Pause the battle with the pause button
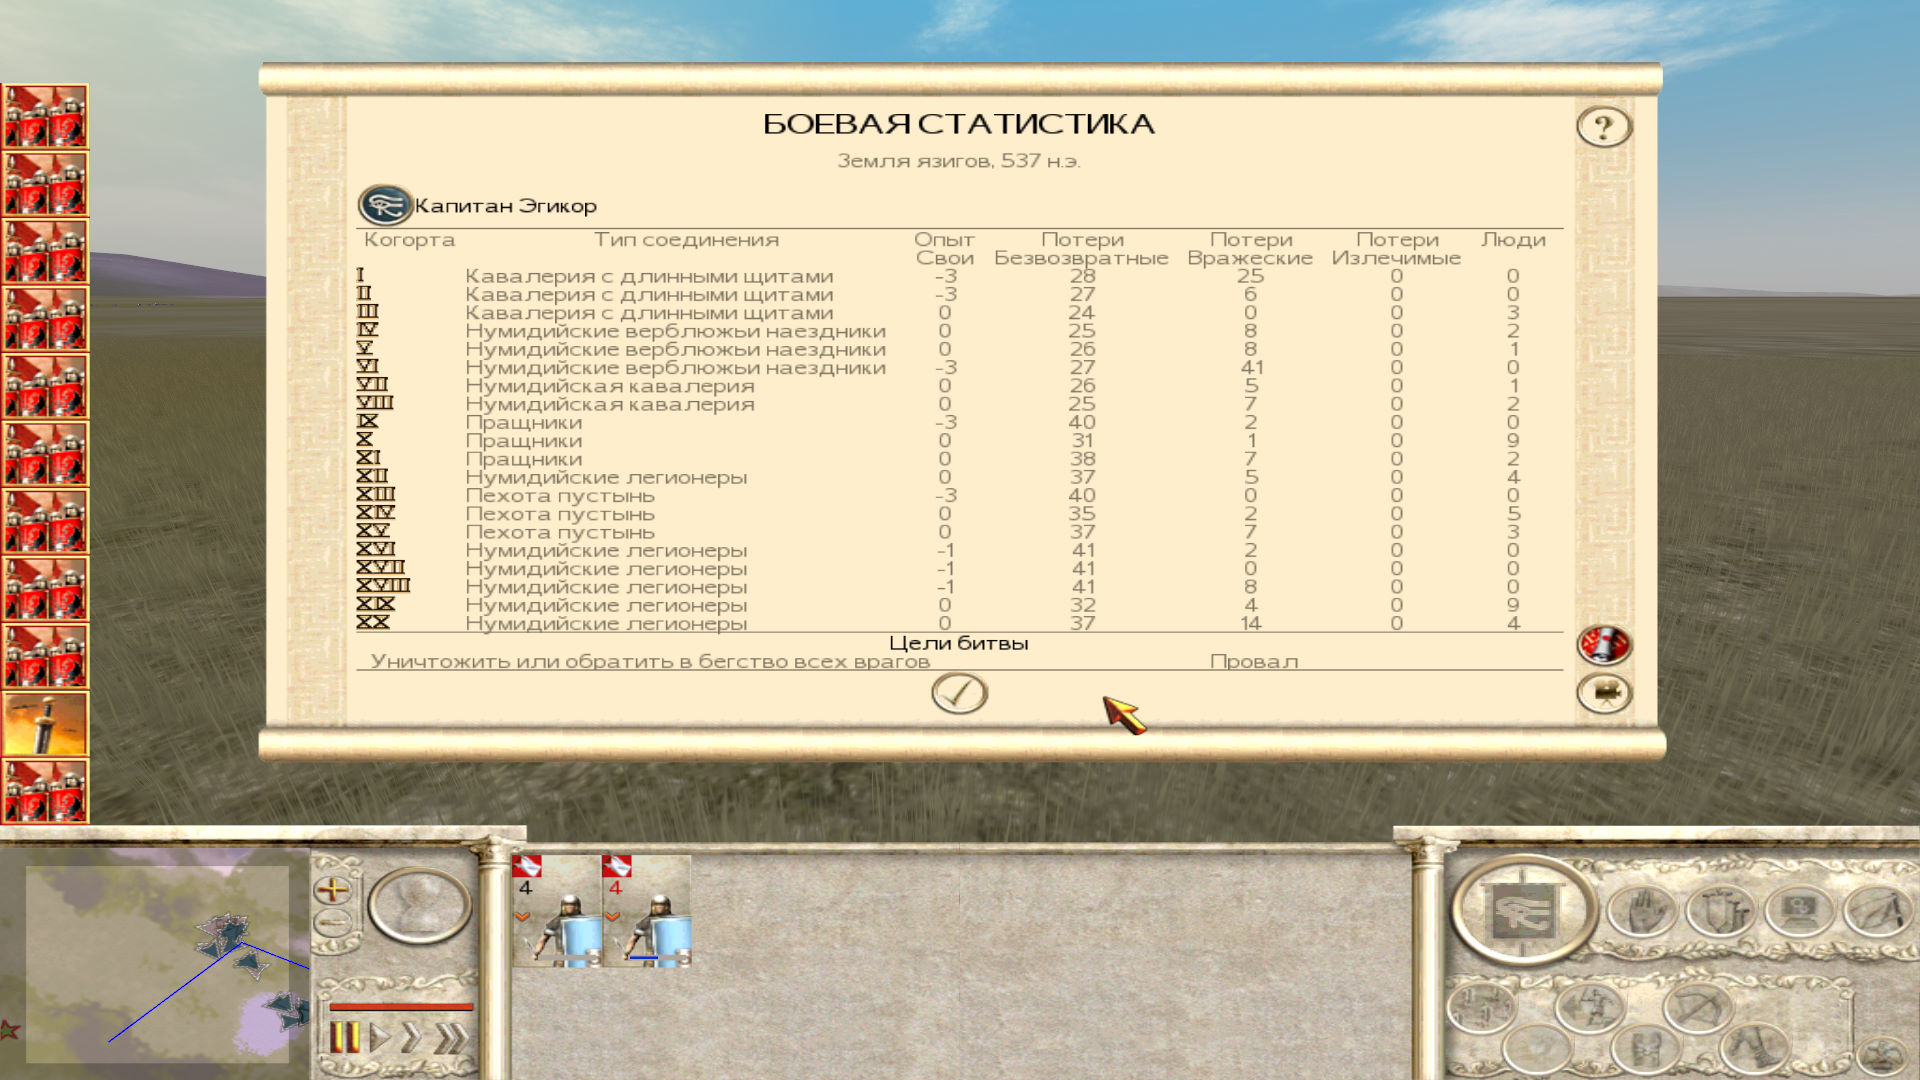The height and width of the screenshot is (1080, 1920). click(344, 1038)
